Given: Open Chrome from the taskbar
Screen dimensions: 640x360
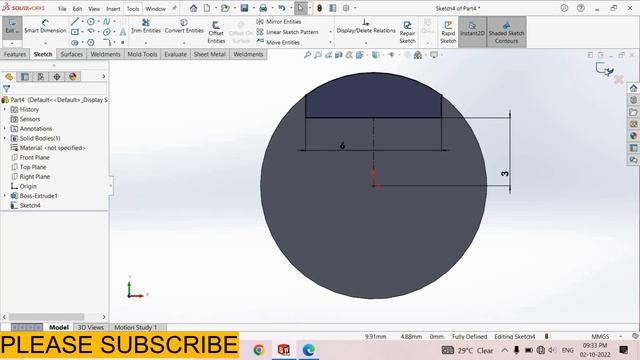Looking at the screenshot, I should [x=258, y=350].
